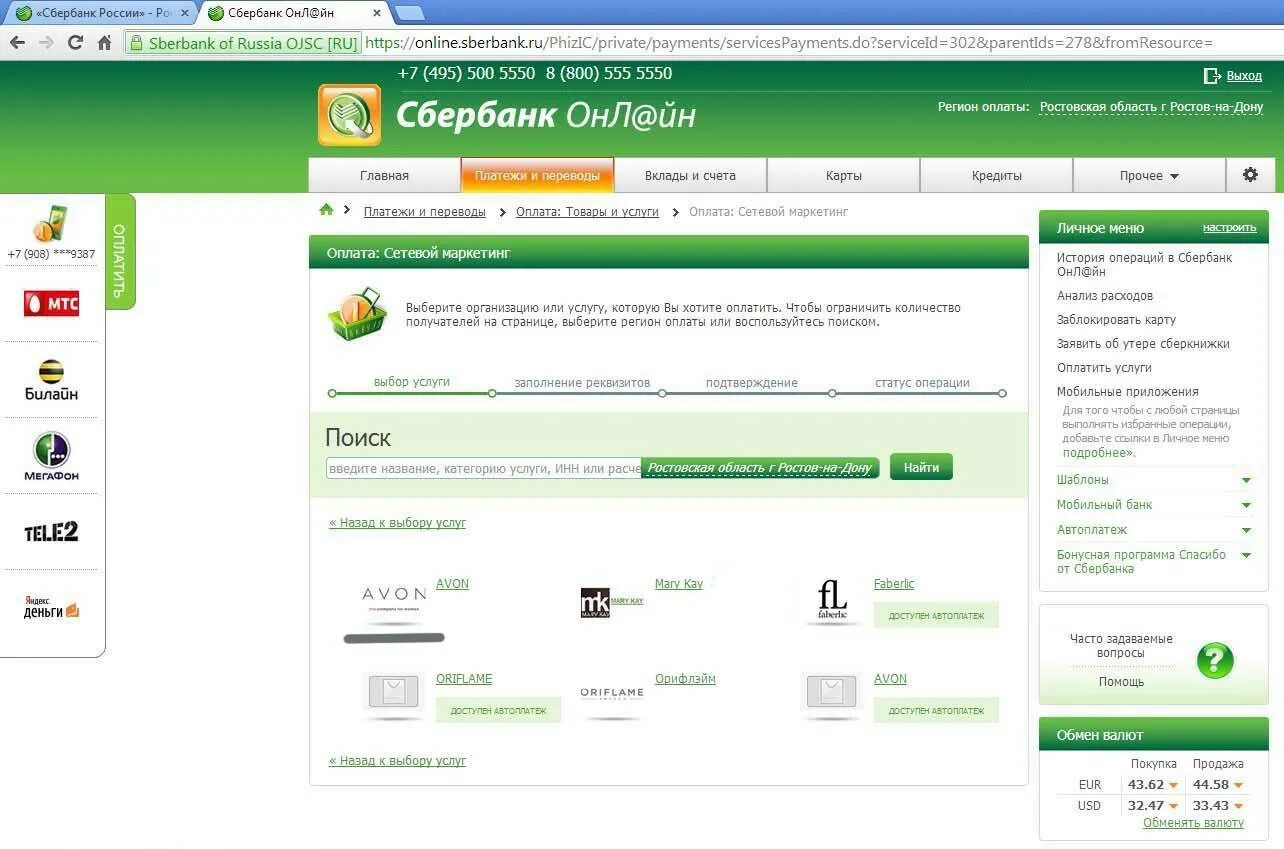Switch to Сбербанк России browser tab

[100, 13]
